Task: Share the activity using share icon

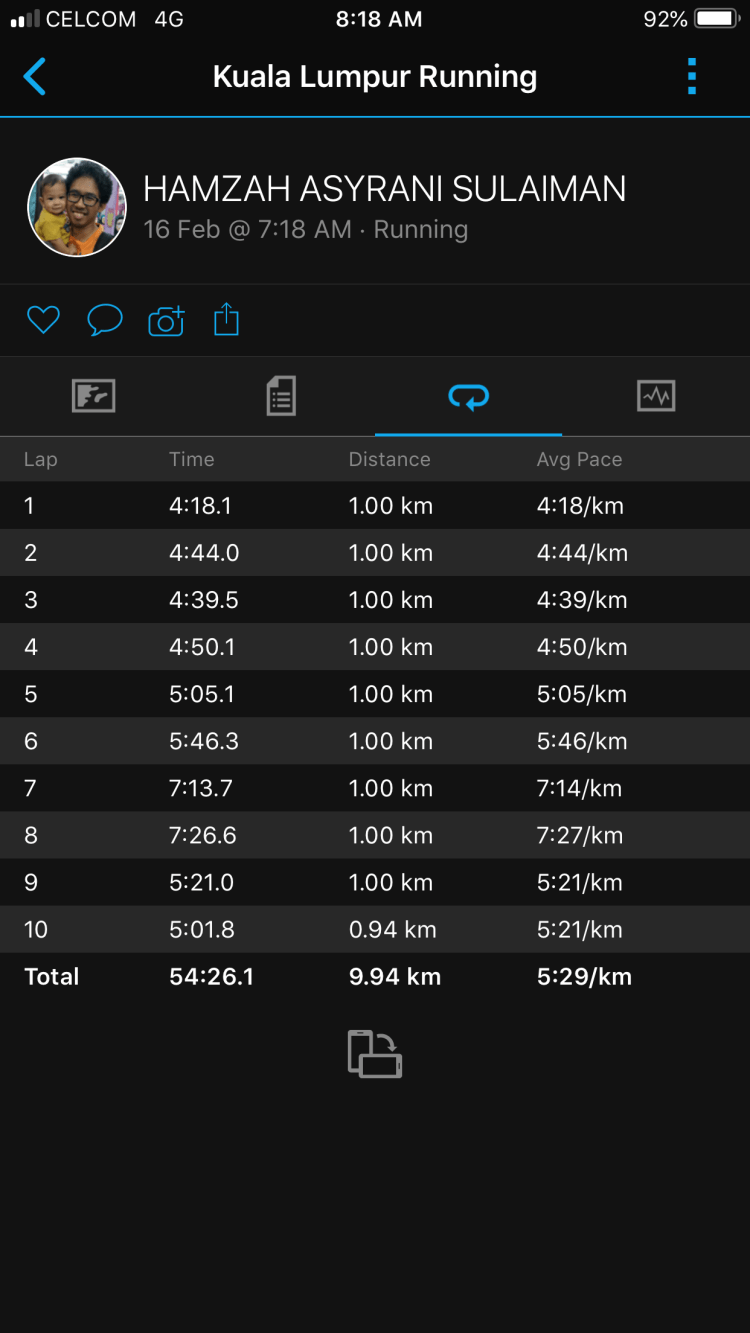Action: click(x=227, y=320)
